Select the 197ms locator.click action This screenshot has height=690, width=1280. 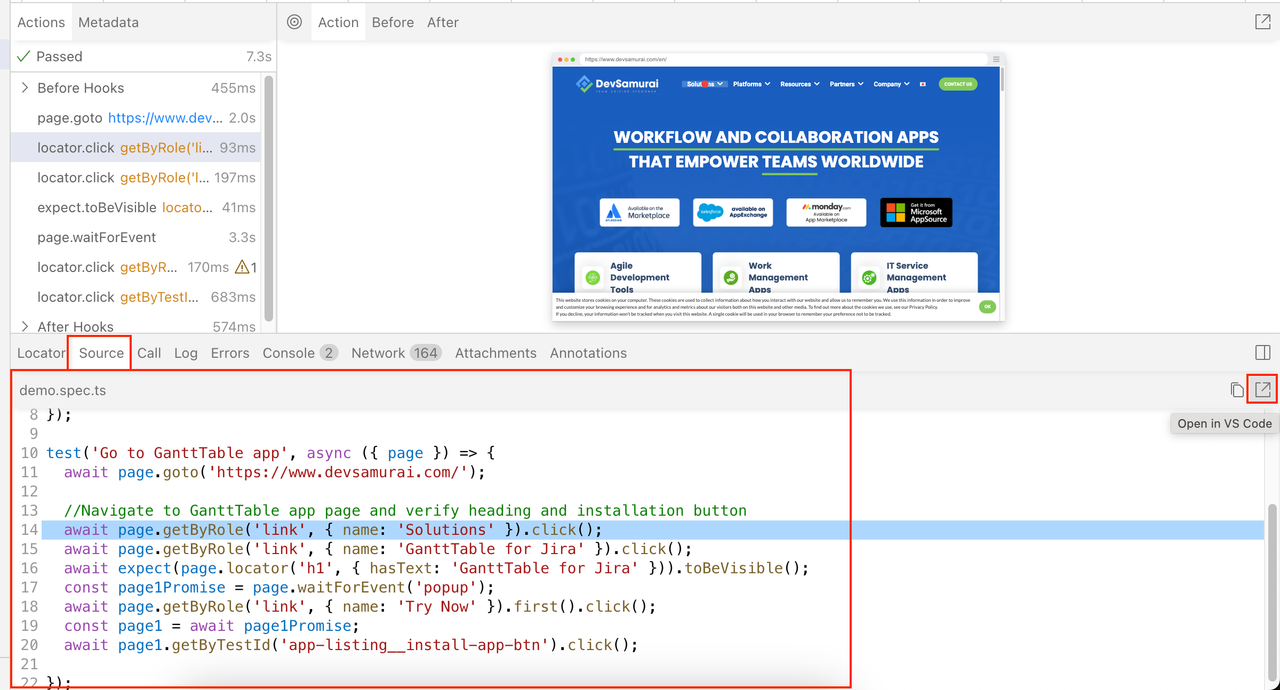click(x=135, y=178)
